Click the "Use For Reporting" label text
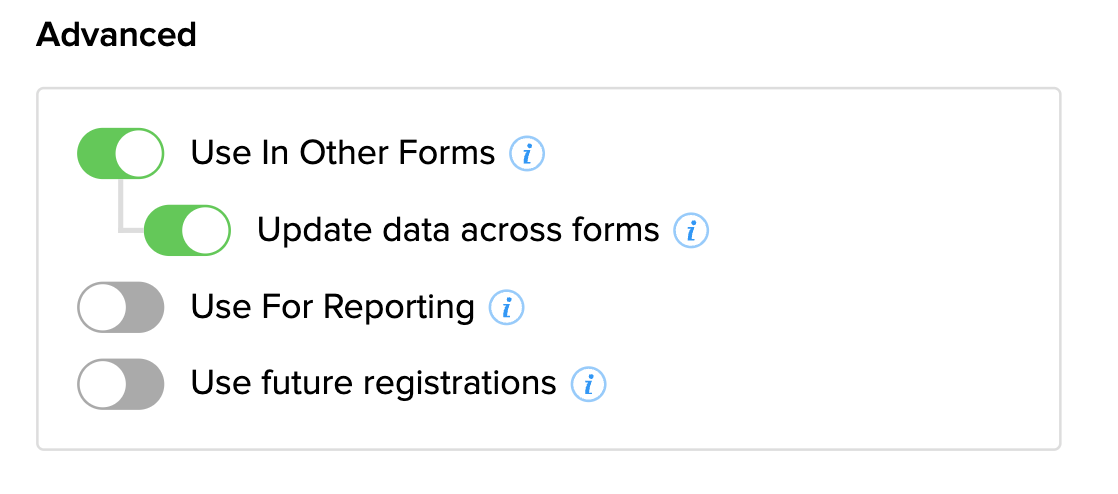 click(332, 307)
